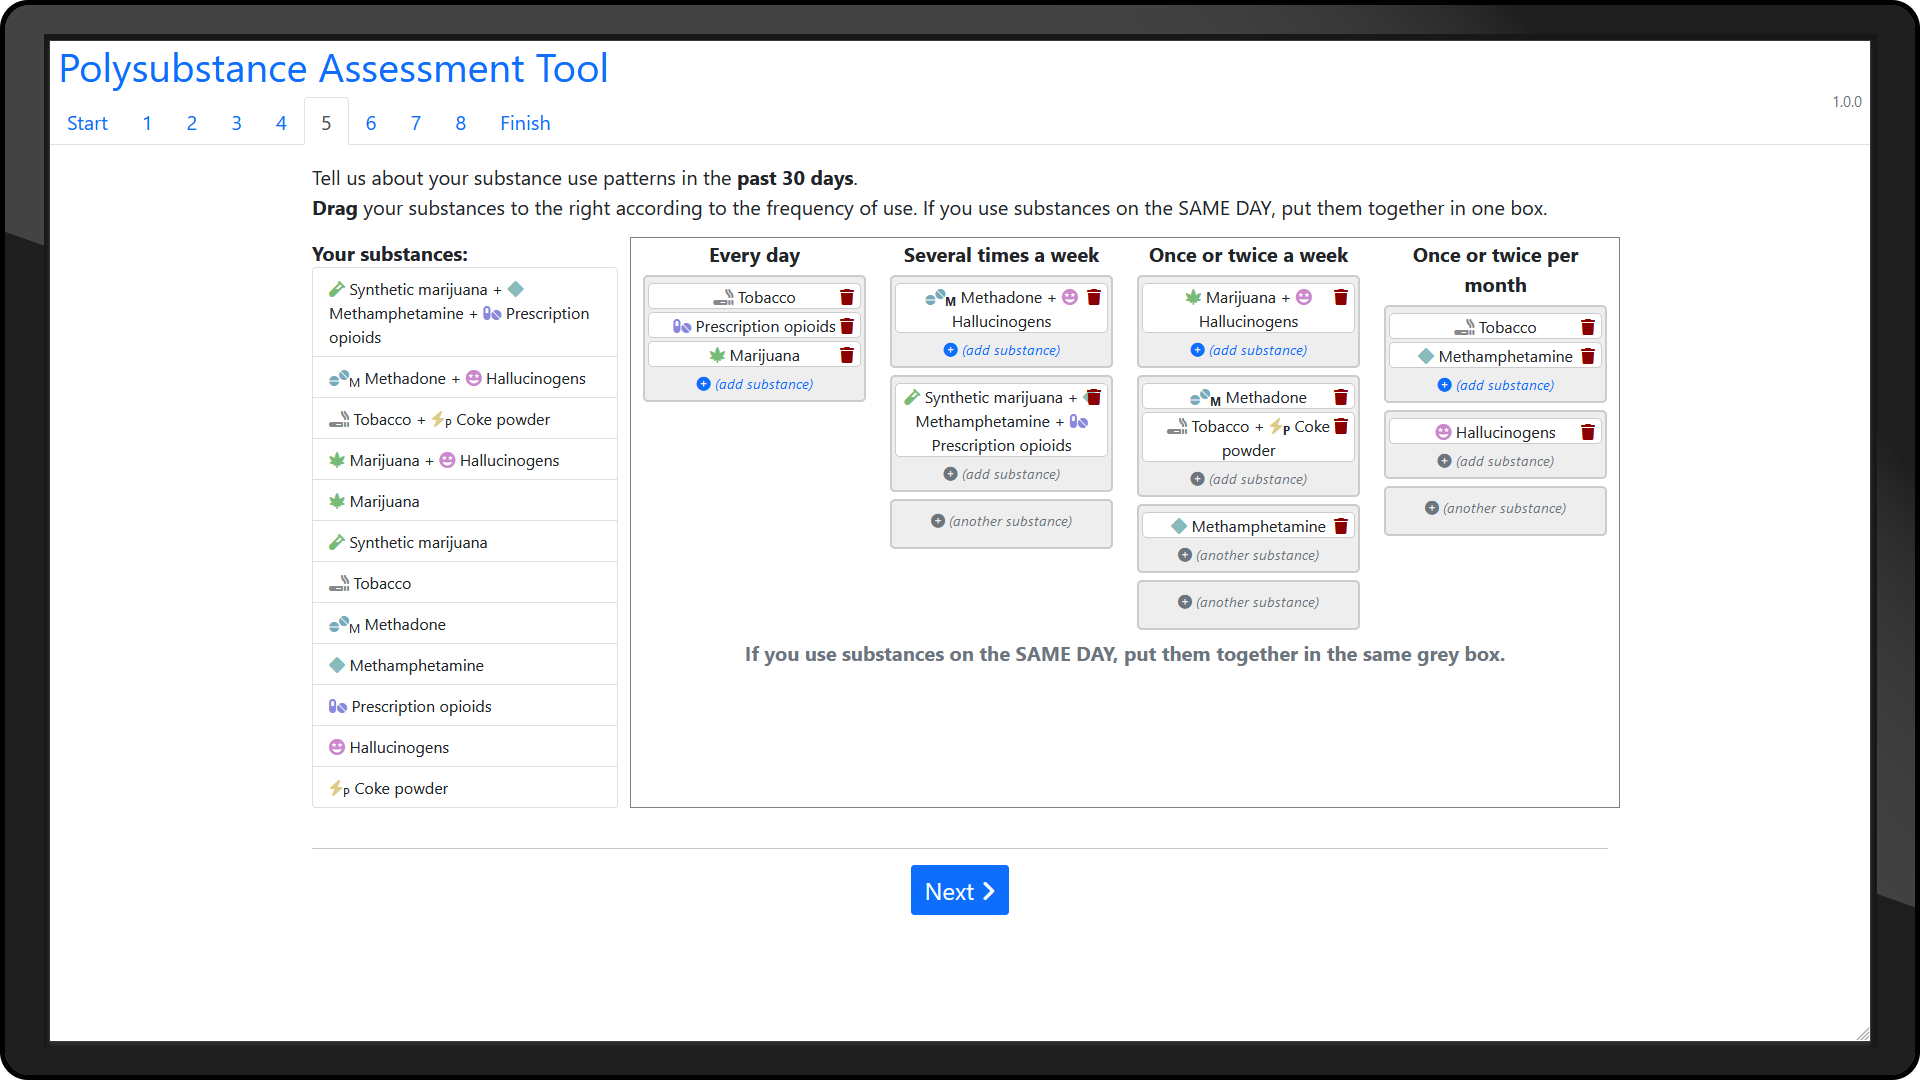
Task: Remove Prescription opioids from Every day
Action: point(847,326)
